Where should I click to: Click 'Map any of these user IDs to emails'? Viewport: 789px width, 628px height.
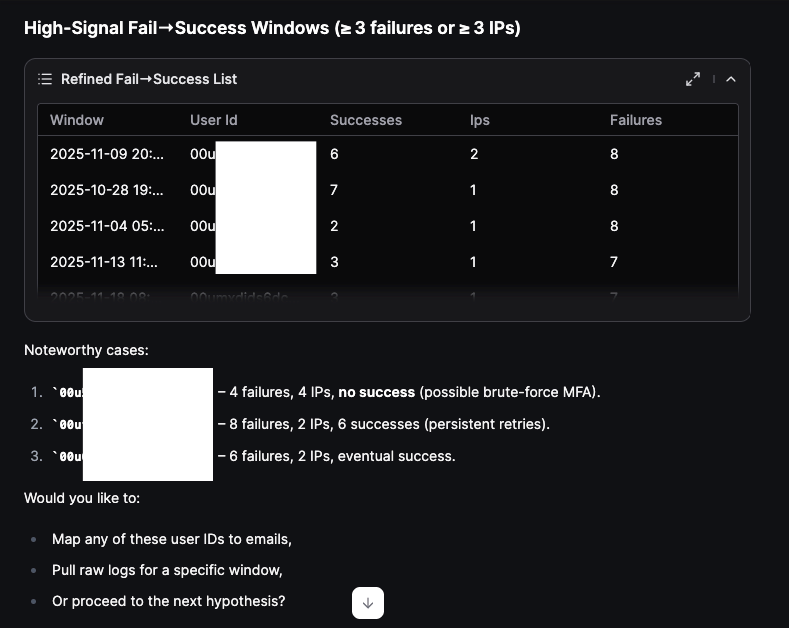pyautogui.click(x=172, y=539)
